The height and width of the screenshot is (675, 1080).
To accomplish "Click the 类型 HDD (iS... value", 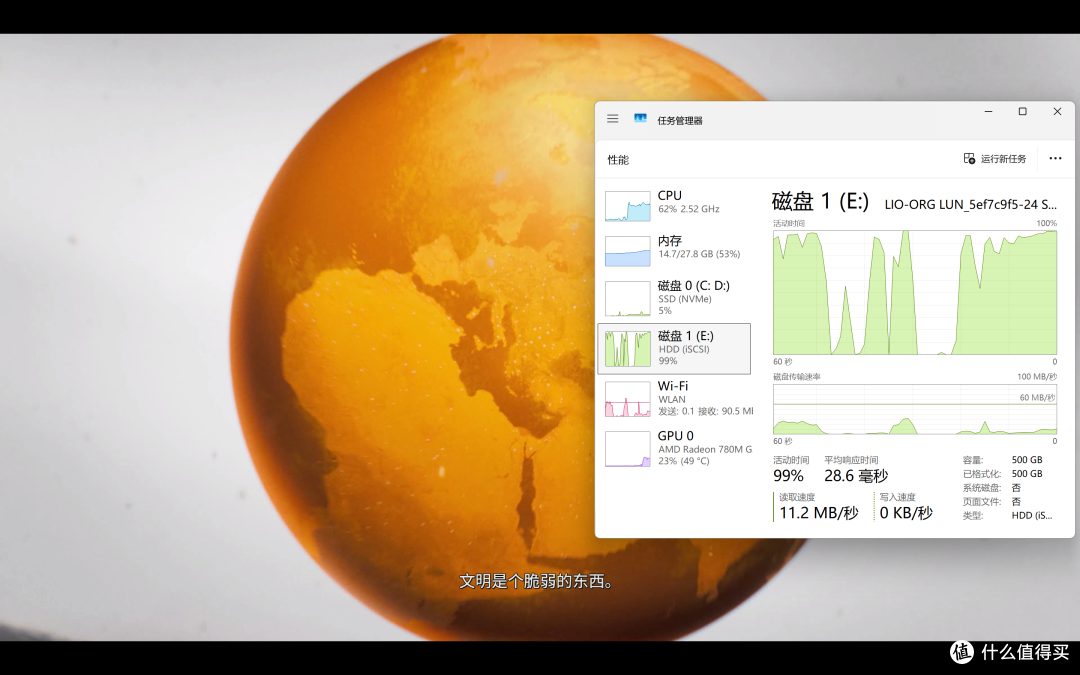I will pos(1032,515).
